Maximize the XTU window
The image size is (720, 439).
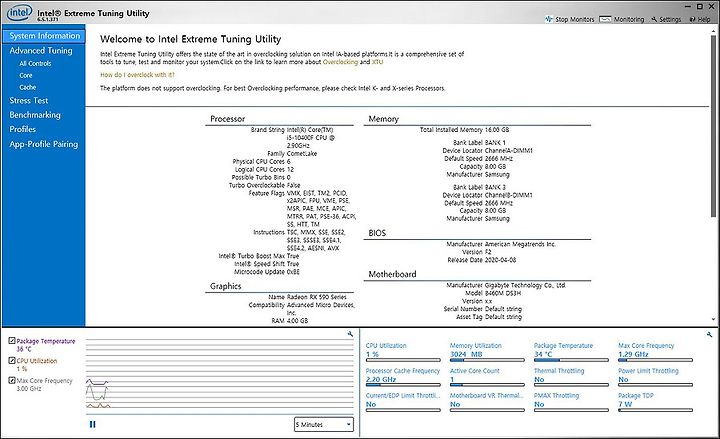(700, 6)
